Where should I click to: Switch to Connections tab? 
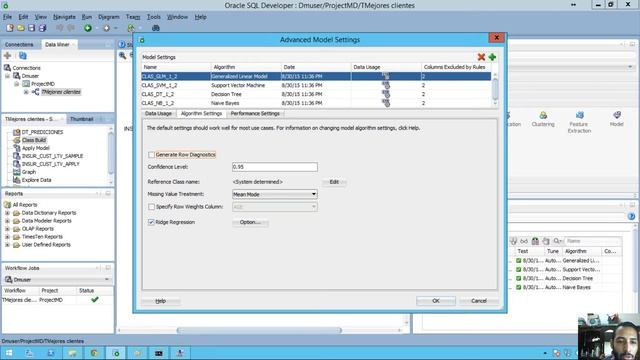point(19,44)
